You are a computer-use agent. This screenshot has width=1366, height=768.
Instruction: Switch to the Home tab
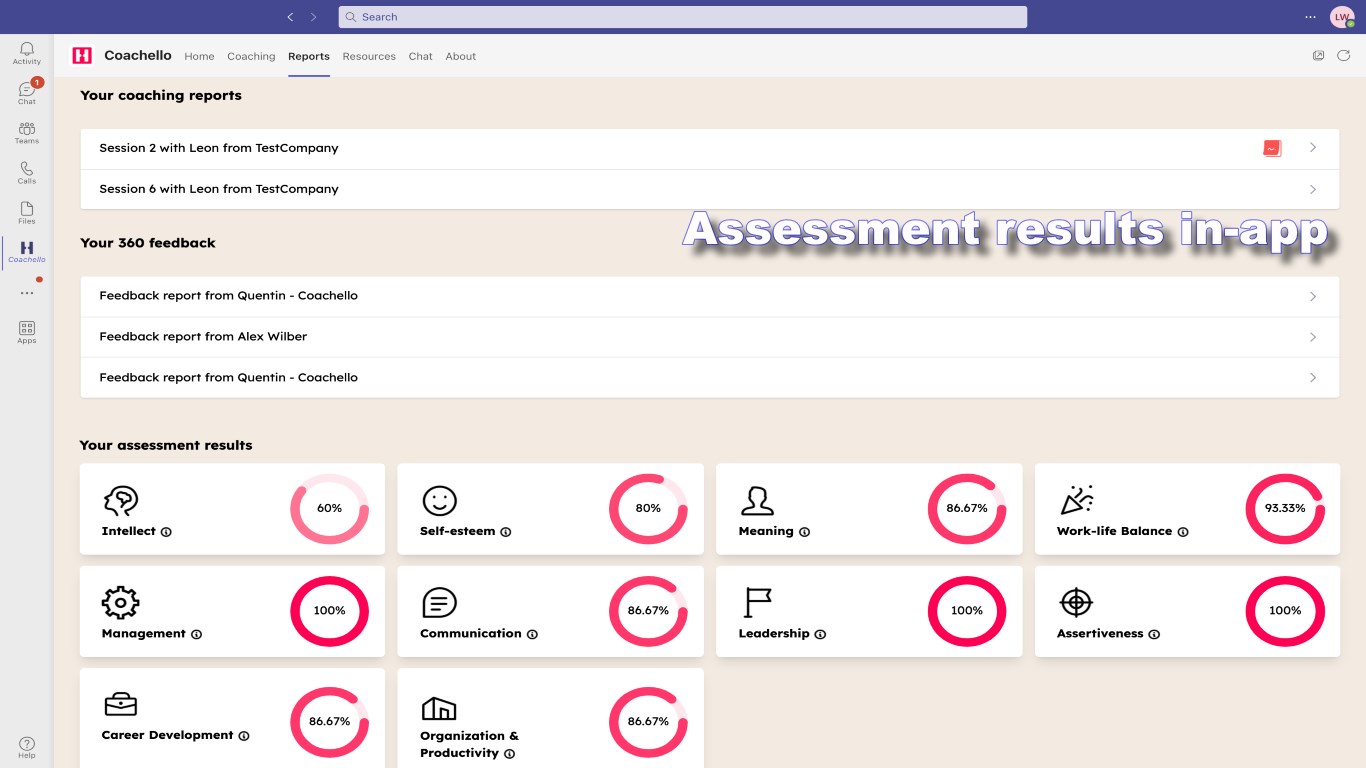point(199,56)
